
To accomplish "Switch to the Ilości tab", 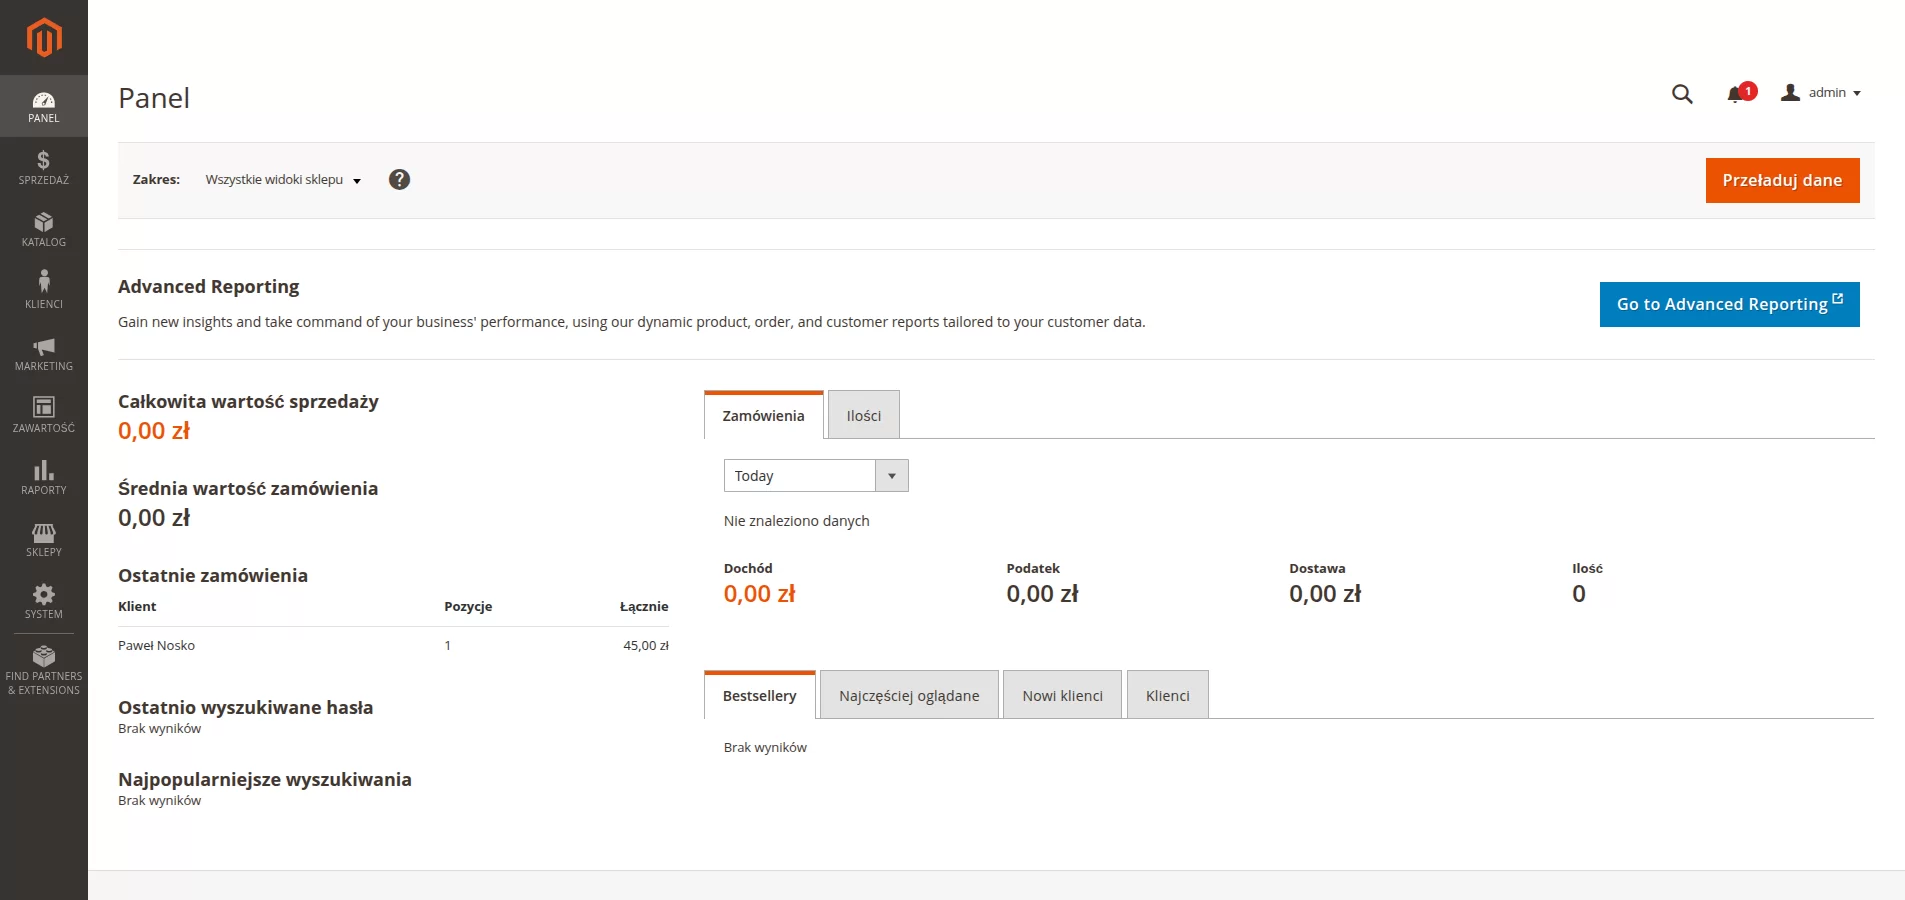I will coord(863,414).
